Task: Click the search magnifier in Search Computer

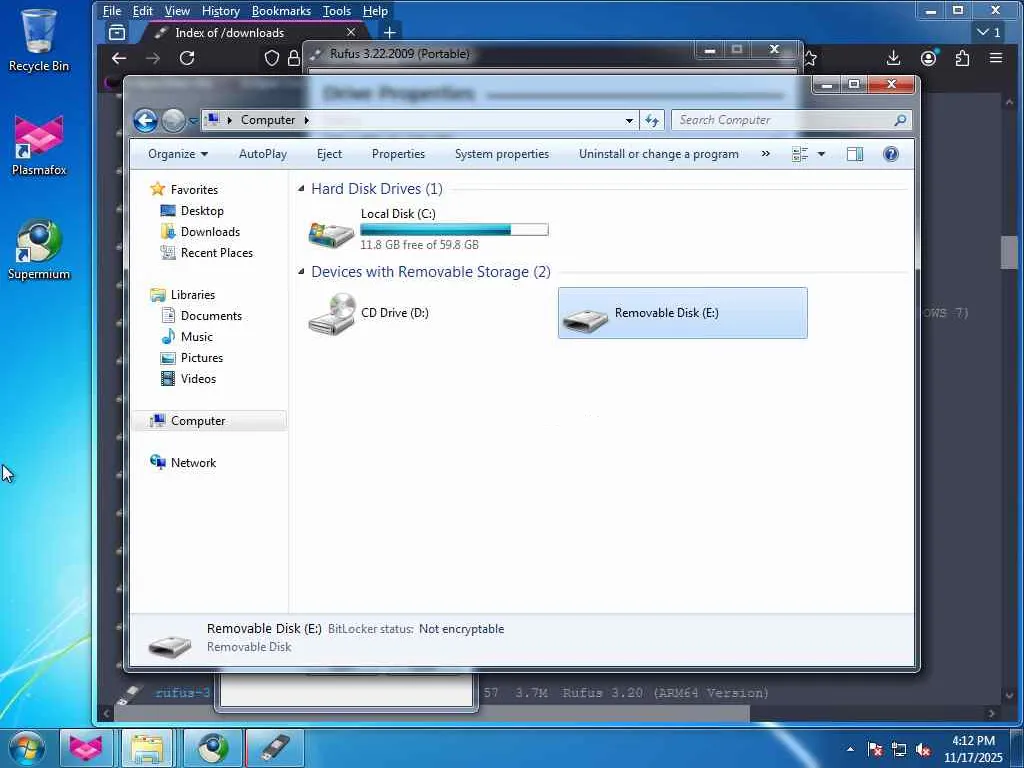Action: pyautogui.click(x=900, y=120)
